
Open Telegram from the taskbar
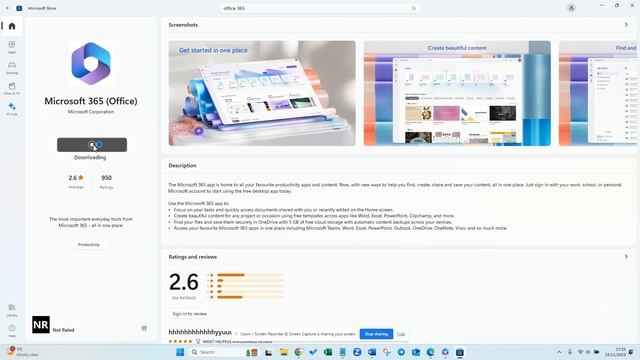pyautogui.click(x=401, y=352)
